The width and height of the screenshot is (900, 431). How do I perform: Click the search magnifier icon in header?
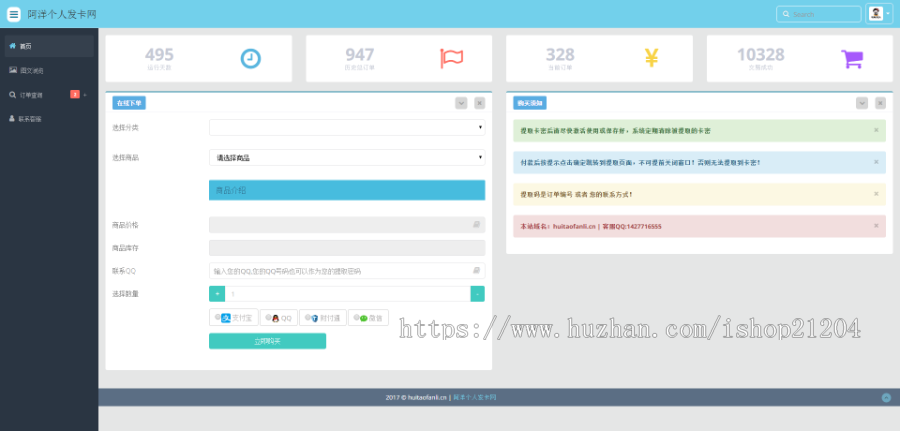click(x=786, y=14)
